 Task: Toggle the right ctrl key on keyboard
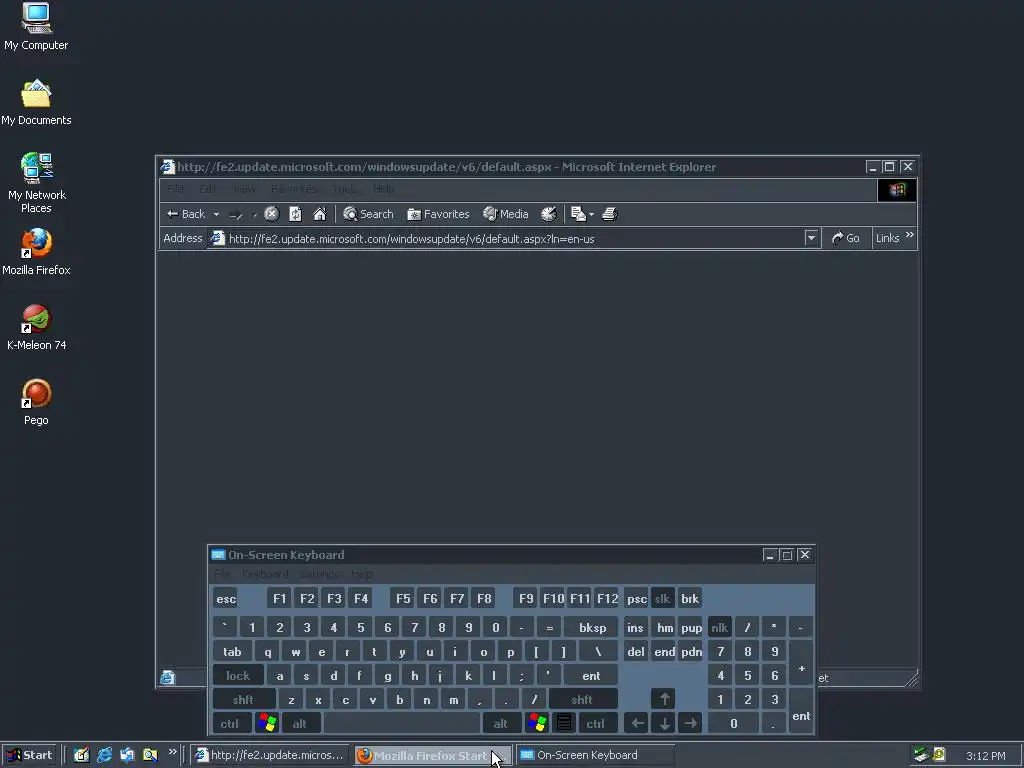pos(596,724)
